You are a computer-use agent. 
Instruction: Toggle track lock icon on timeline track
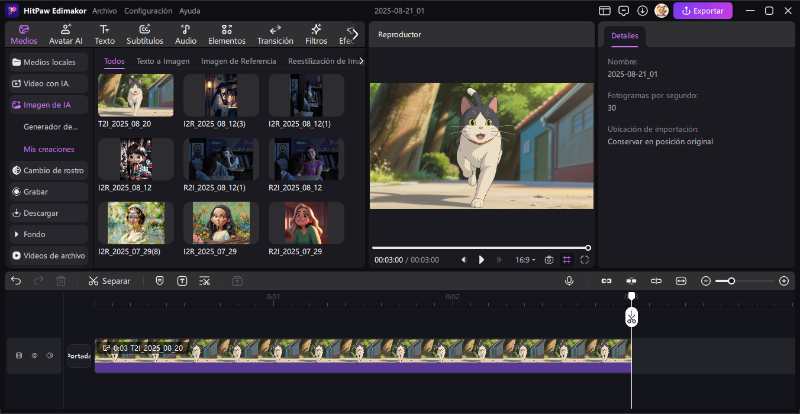[19, 356]
